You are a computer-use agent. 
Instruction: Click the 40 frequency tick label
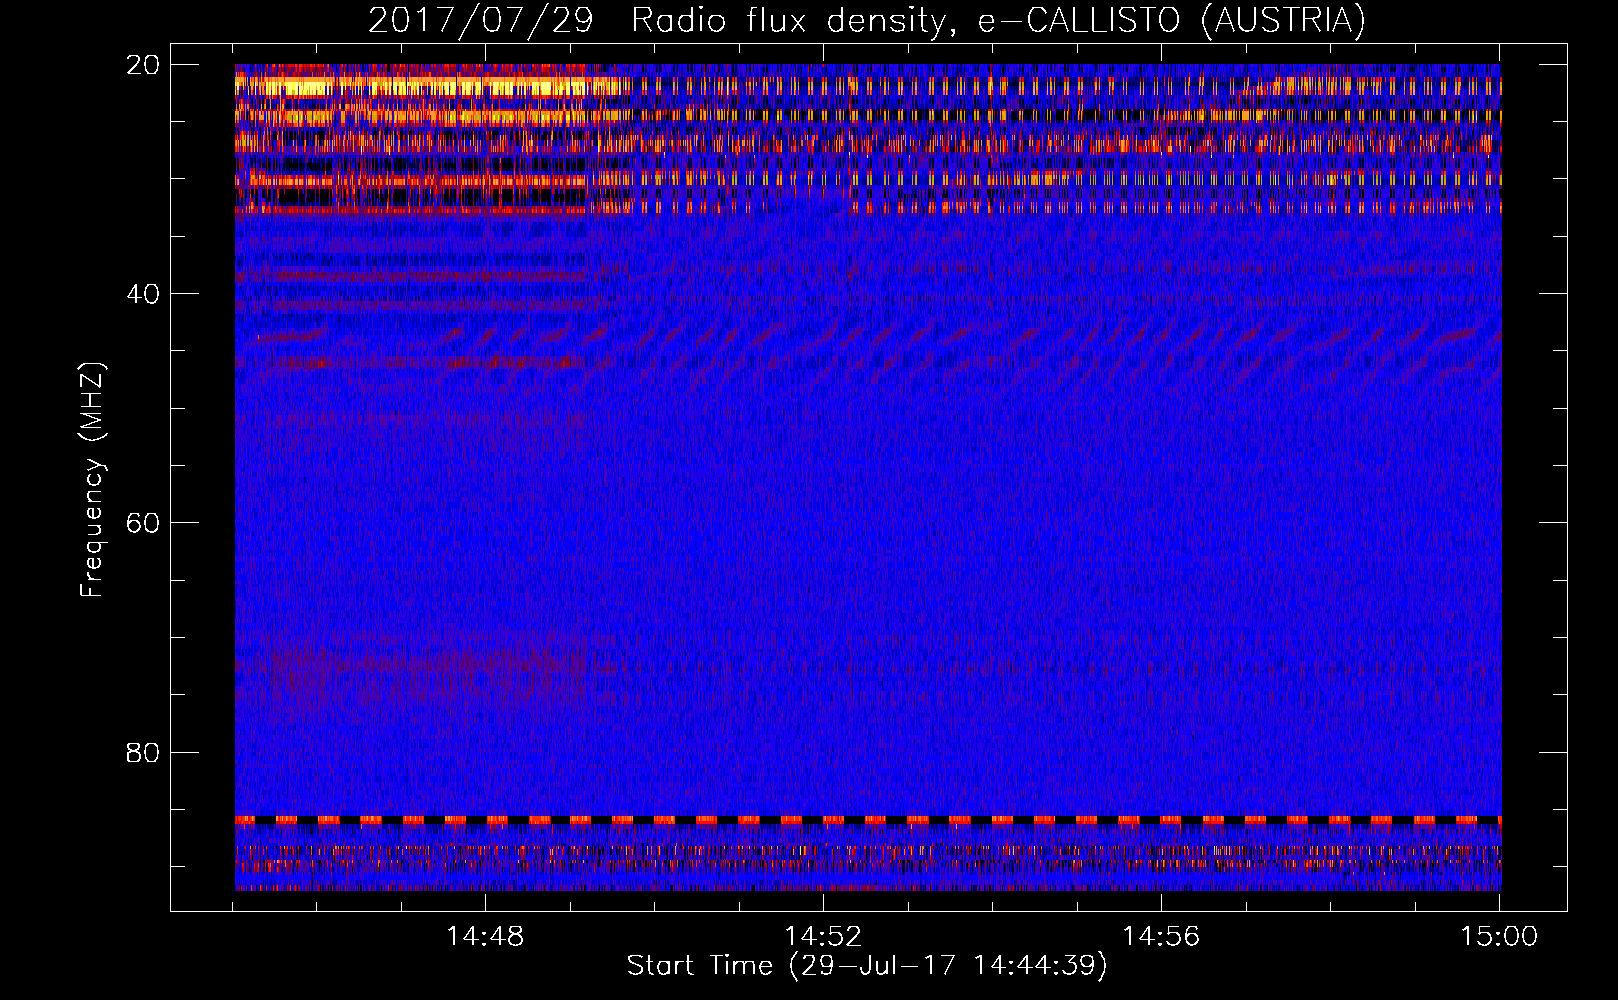(143, 294)
